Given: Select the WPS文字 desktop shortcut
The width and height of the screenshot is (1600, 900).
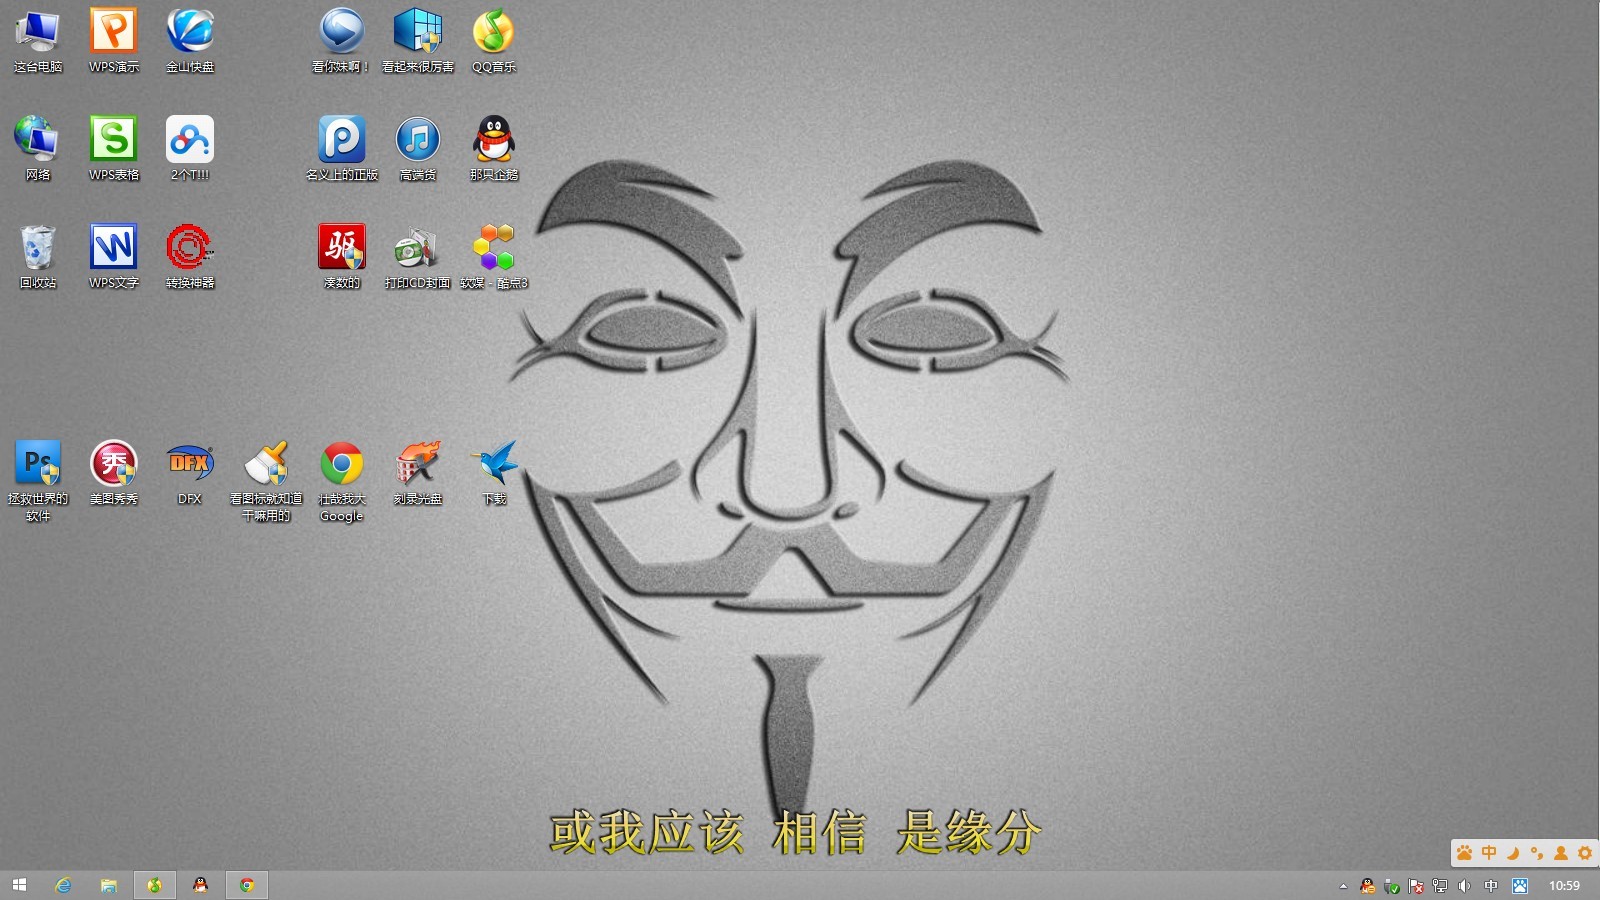Looking at the screenshot, I should [x=114, y=256].
